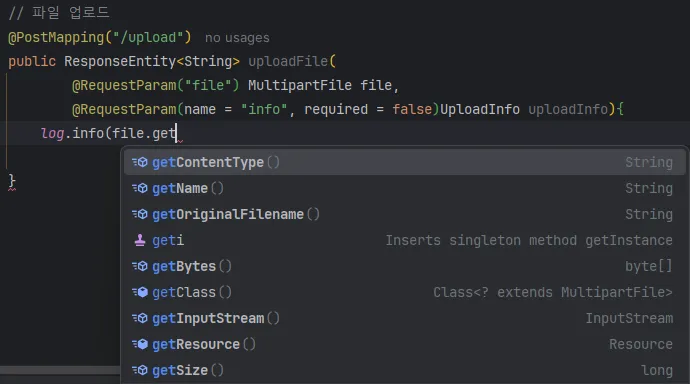This screenshot has width=690, height=384.
Task: Click the template stamp icon beside geti
Action: (x=140, y=240)
